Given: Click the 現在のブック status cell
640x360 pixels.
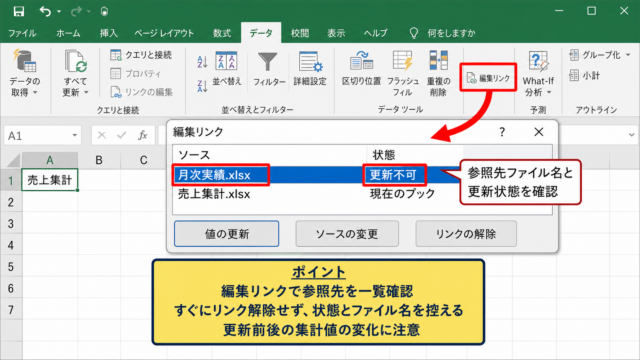Looking at the screenshot, I should click(402, 194).
